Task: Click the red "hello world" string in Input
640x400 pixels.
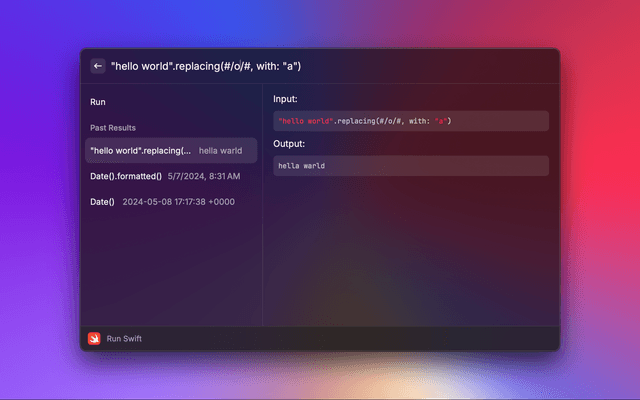Action: coord(304,121)
